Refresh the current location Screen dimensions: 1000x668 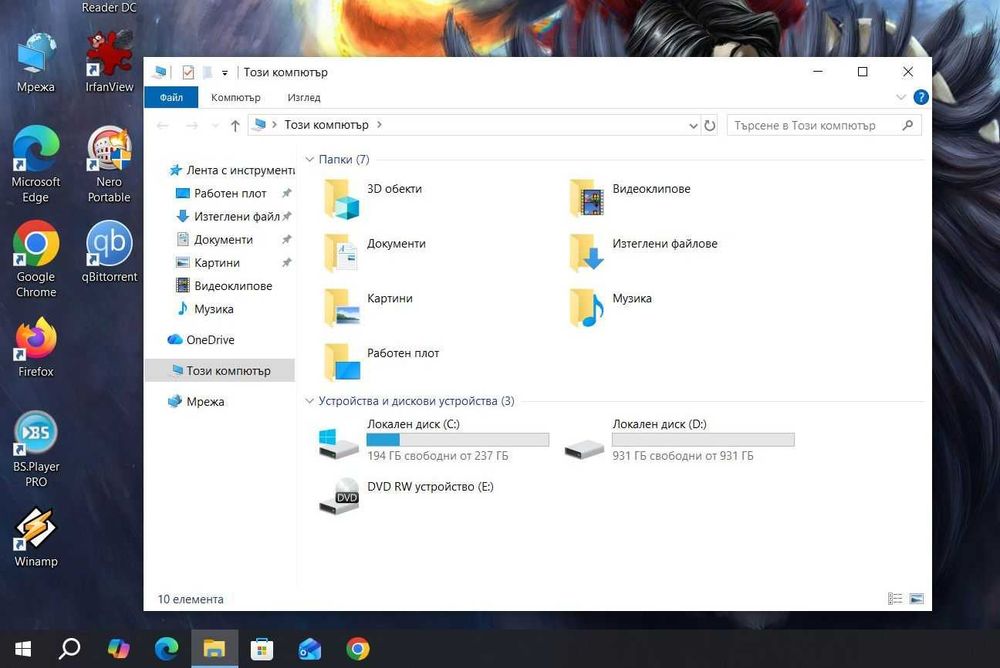click(x=710, y=126)
